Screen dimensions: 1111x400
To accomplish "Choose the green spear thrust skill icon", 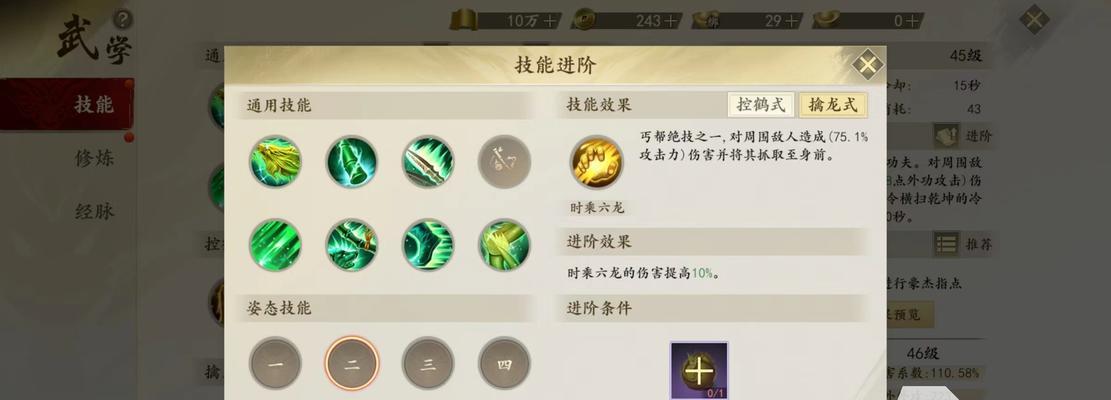I will pos(429,162).
